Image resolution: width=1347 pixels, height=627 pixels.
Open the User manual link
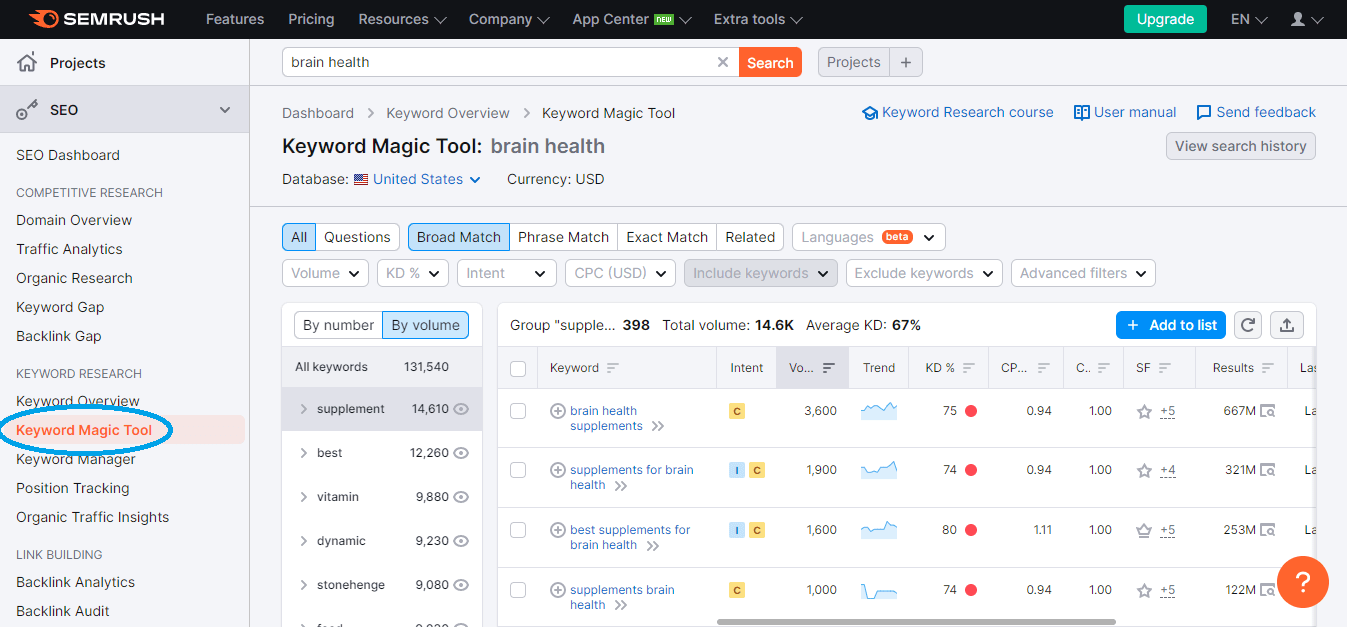coord(1125,113)
